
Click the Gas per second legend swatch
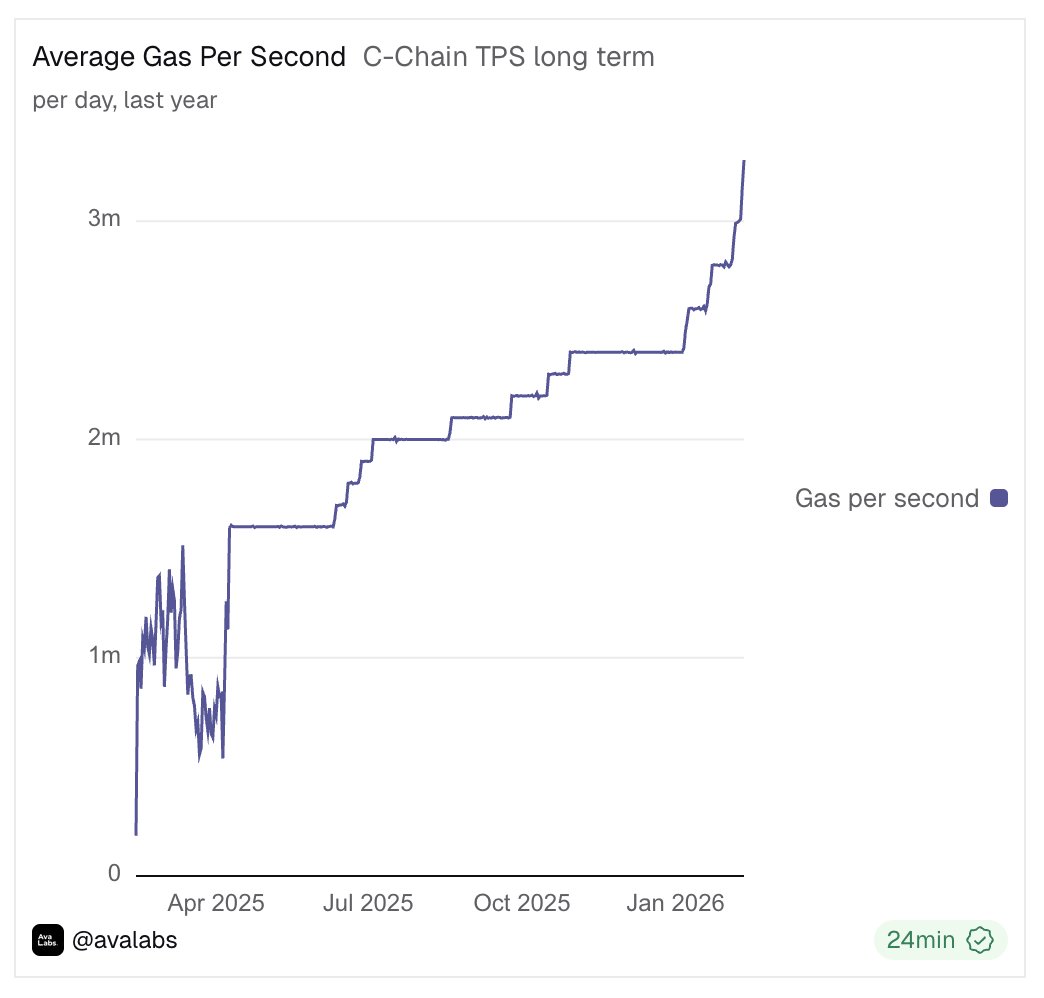point(998,498)
